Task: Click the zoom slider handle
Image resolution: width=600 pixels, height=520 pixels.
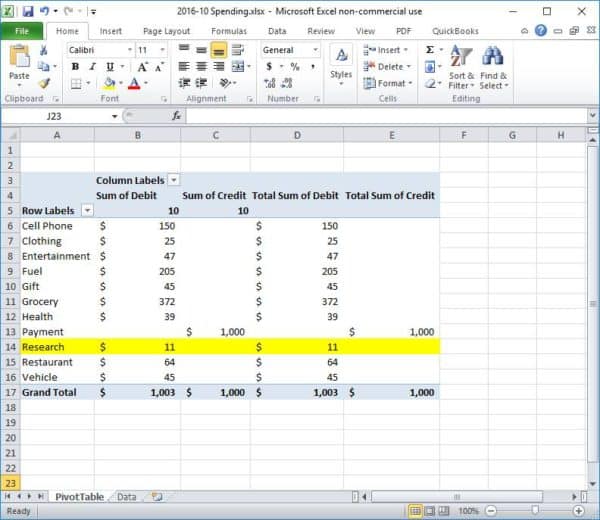Action: (x=535, y=510)
